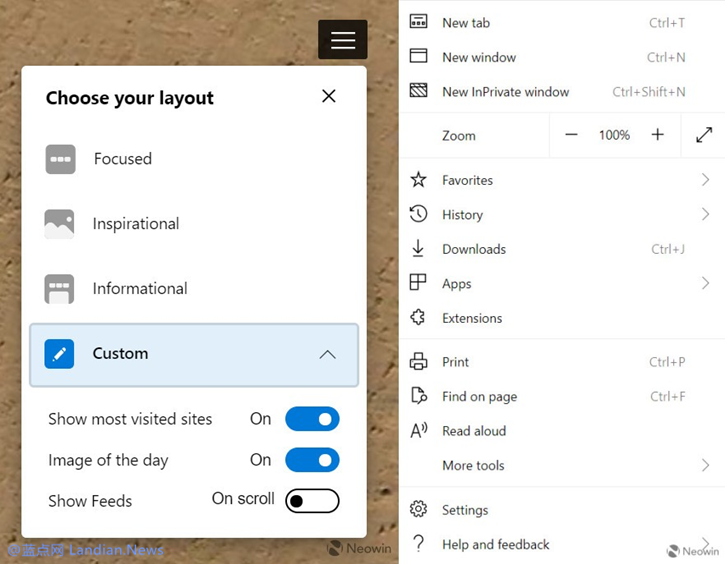Click the hamburger menu icon

(x=343, y=40)
